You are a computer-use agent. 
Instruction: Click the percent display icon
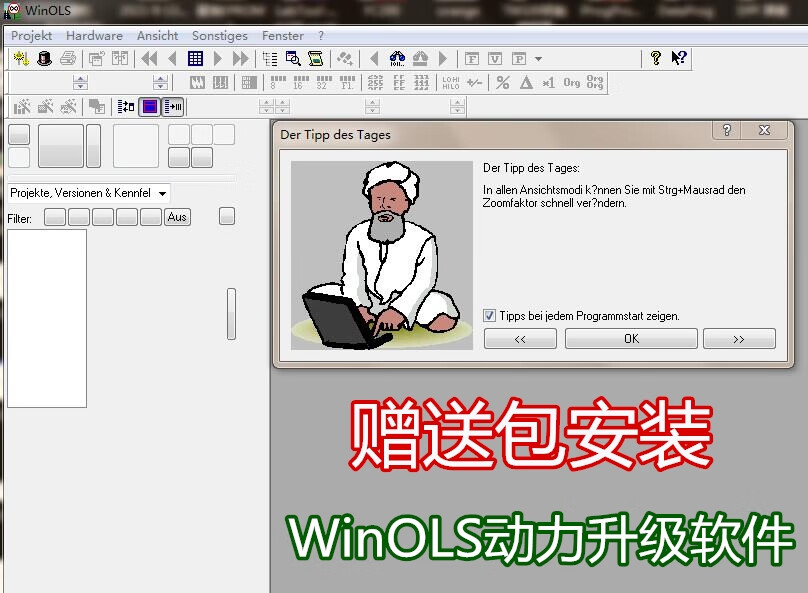(x=503, y=83)
